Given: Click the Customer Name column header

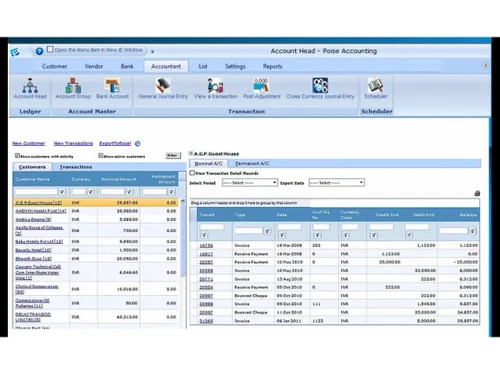Looking at the screenshot, I should (41, 179).
